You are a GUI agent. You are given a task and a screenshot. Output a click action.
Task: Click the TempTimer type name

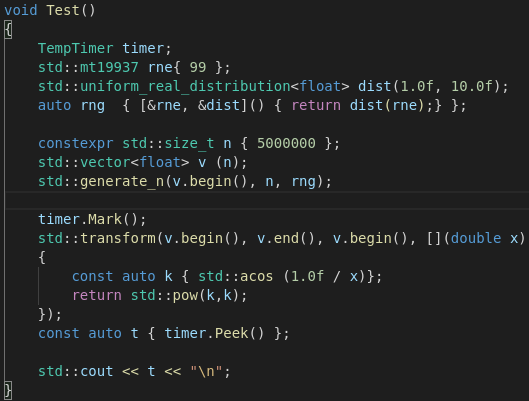coord(76,49)
